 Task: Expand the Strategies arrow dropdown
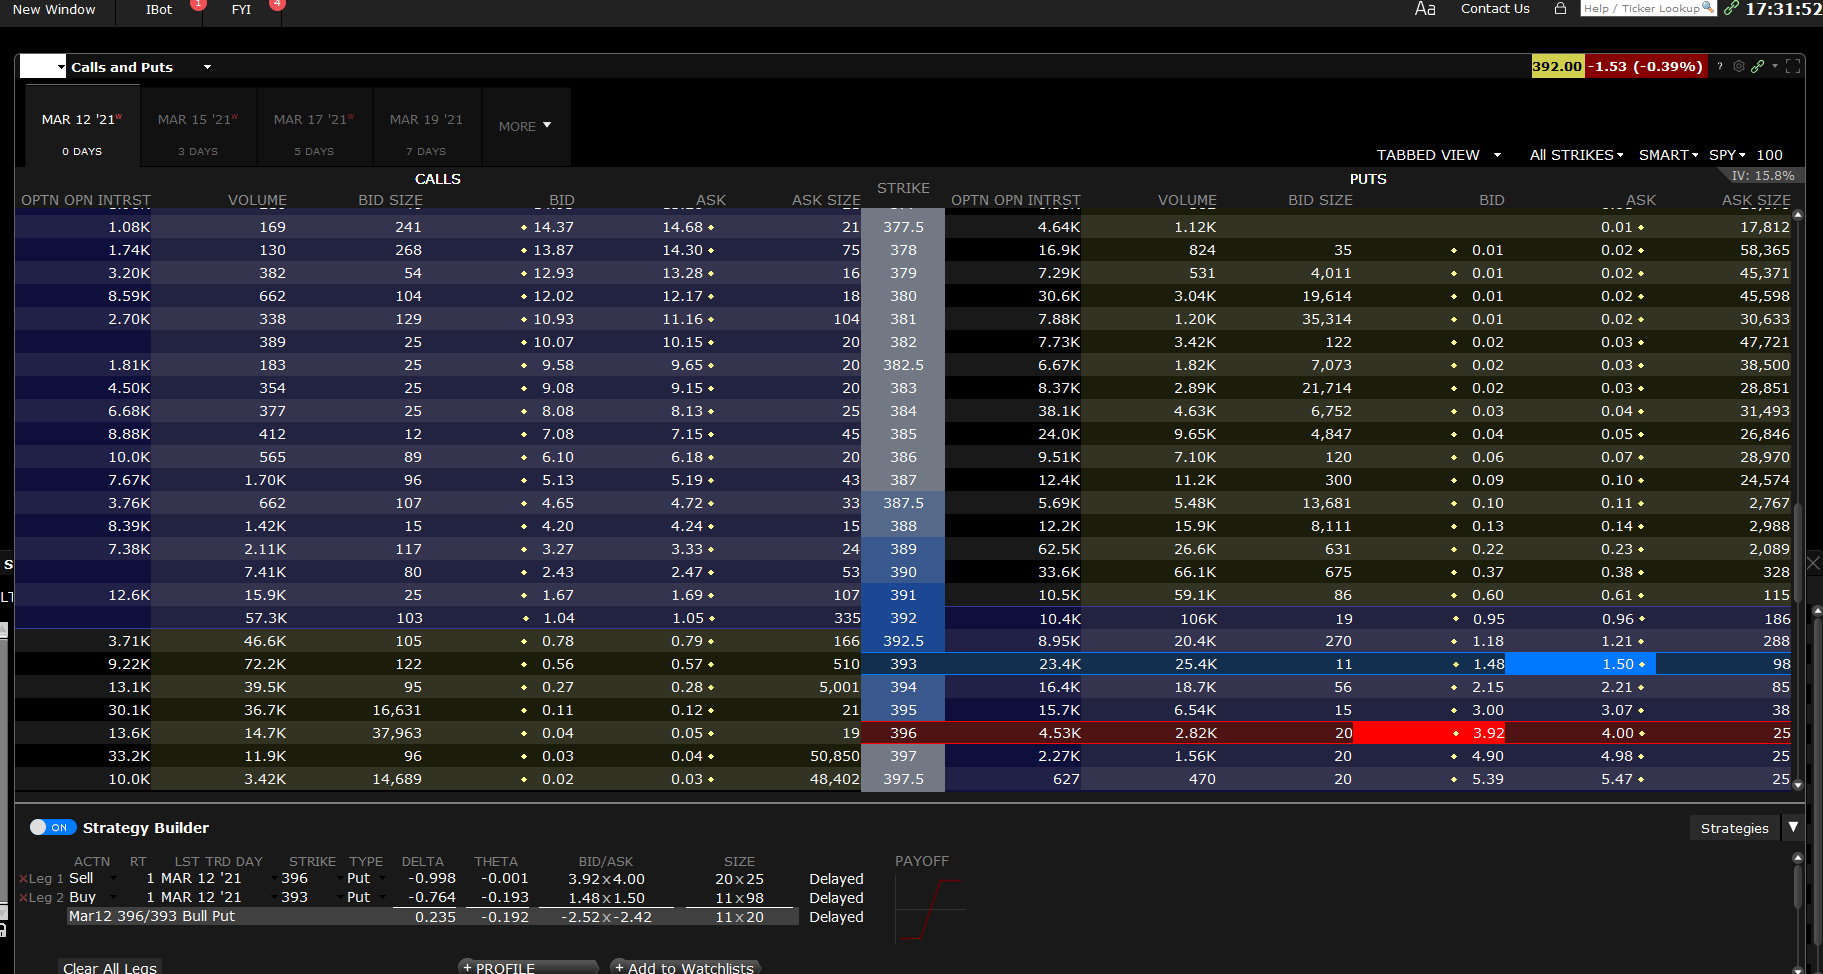coord(1793,827)
